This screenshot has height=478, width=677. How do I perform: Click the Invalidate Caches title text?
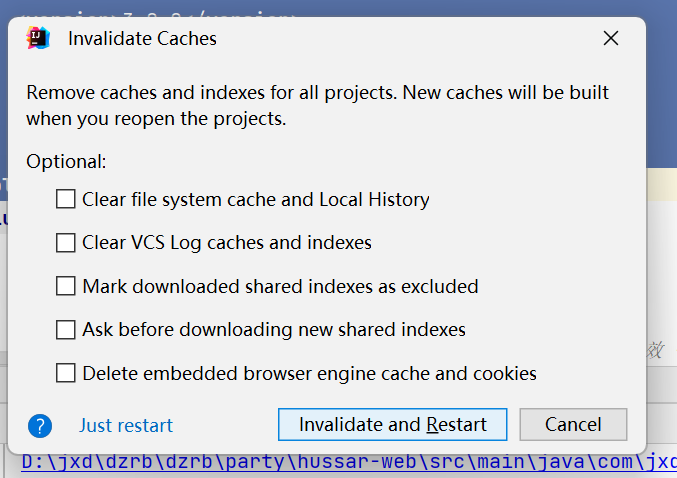tap(142, 39)
